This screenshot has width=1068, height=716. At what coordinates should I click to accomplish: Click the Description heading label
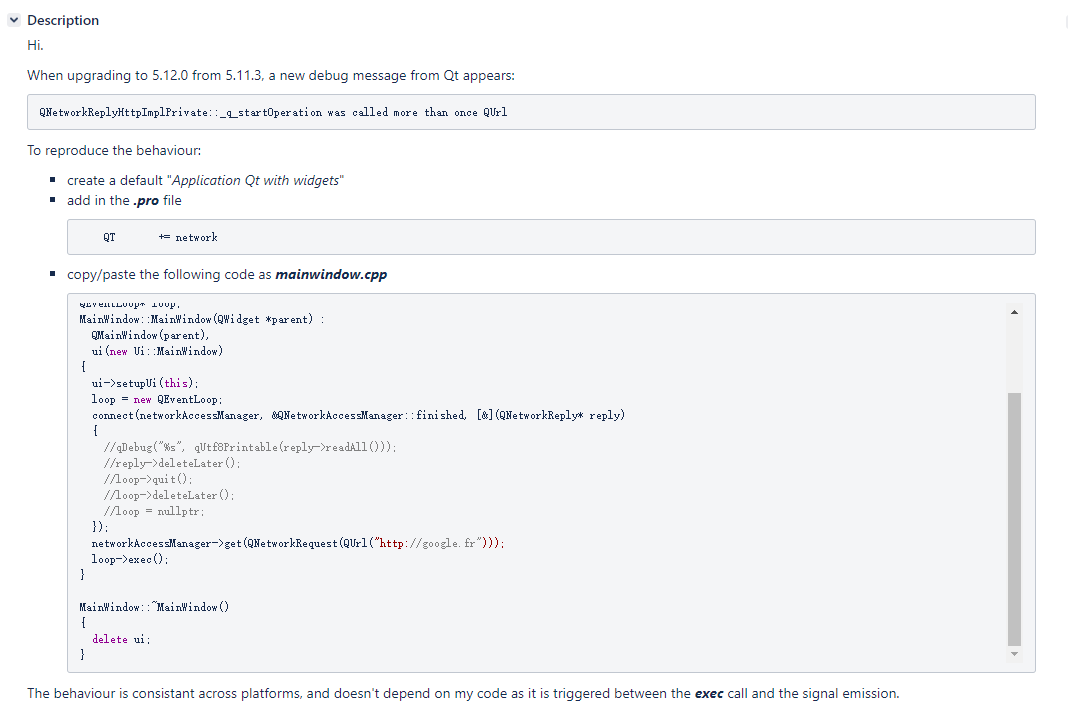pos(62,20)
